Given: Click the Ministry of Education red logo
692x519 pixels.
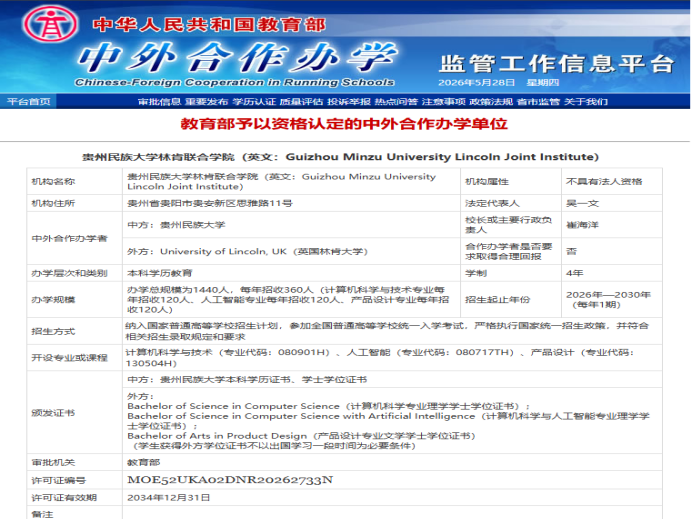Looking at the screenshot, I should [x=50, y=24].
